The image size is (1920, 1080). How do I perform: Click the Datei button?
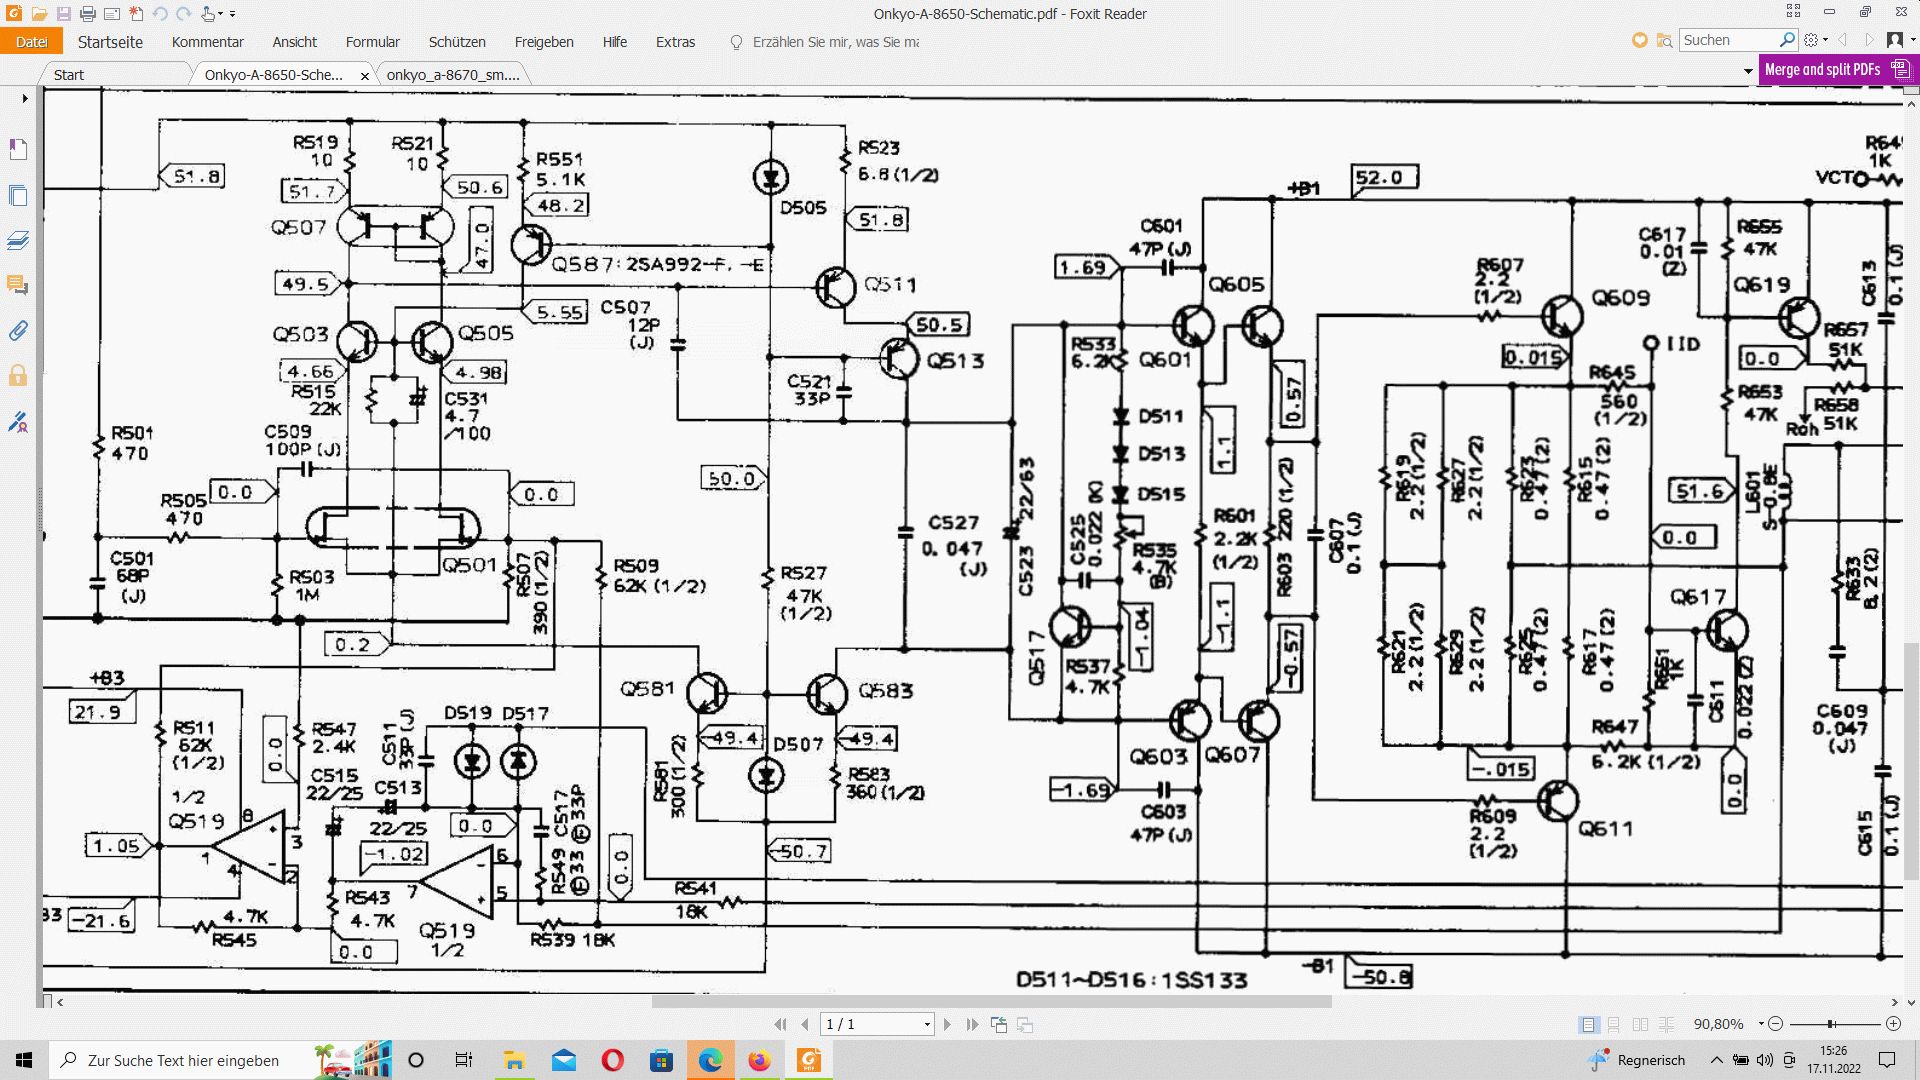[x=31, y=42]
